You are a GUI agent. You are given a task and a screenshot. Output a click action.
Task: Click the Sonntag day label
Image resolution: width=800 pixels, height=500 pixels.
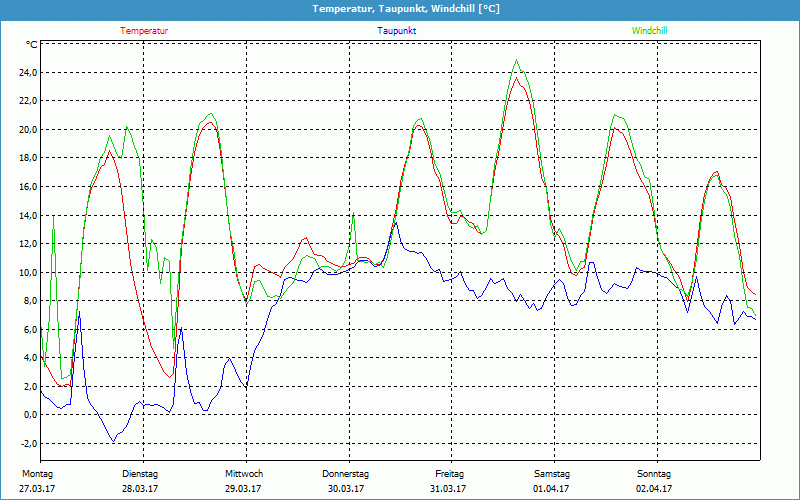(x=654, y=474)
